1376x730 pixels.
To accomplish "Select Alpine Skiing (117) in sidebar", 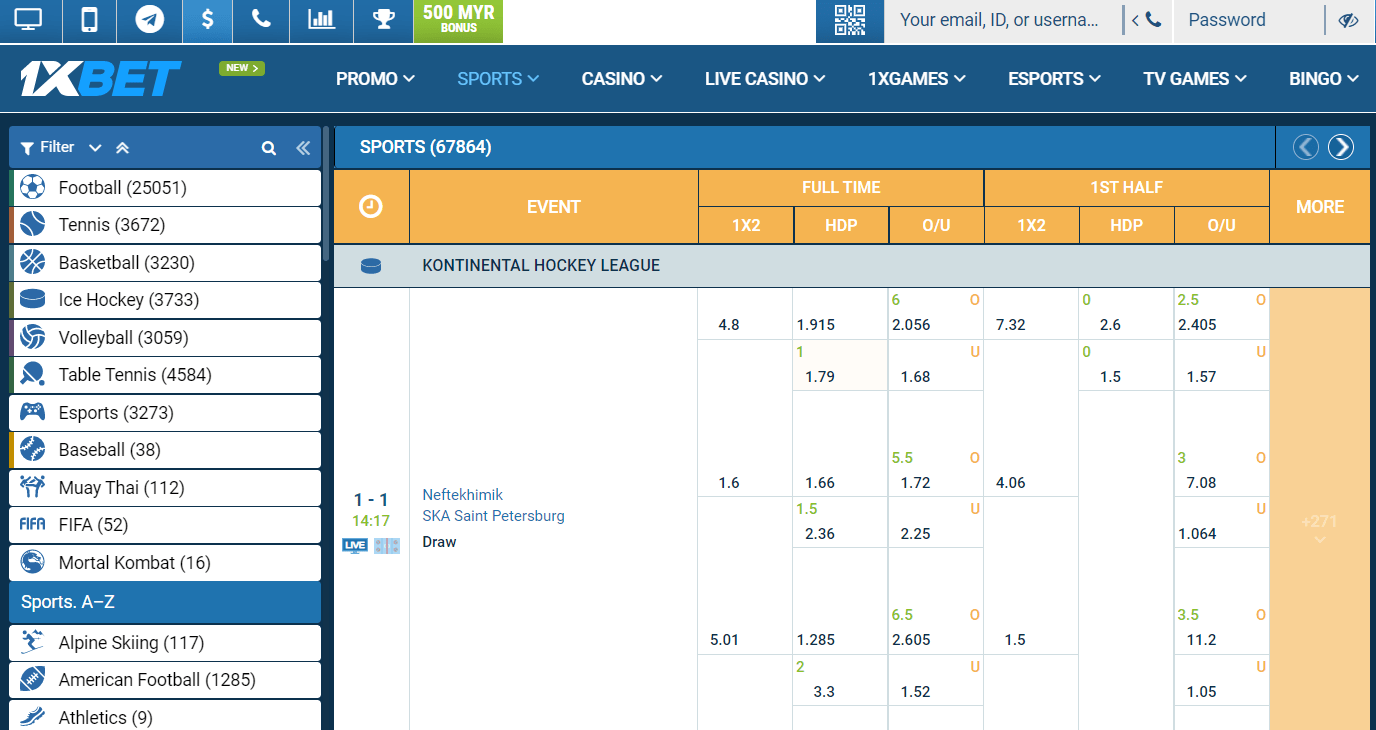I will [165, 643].
